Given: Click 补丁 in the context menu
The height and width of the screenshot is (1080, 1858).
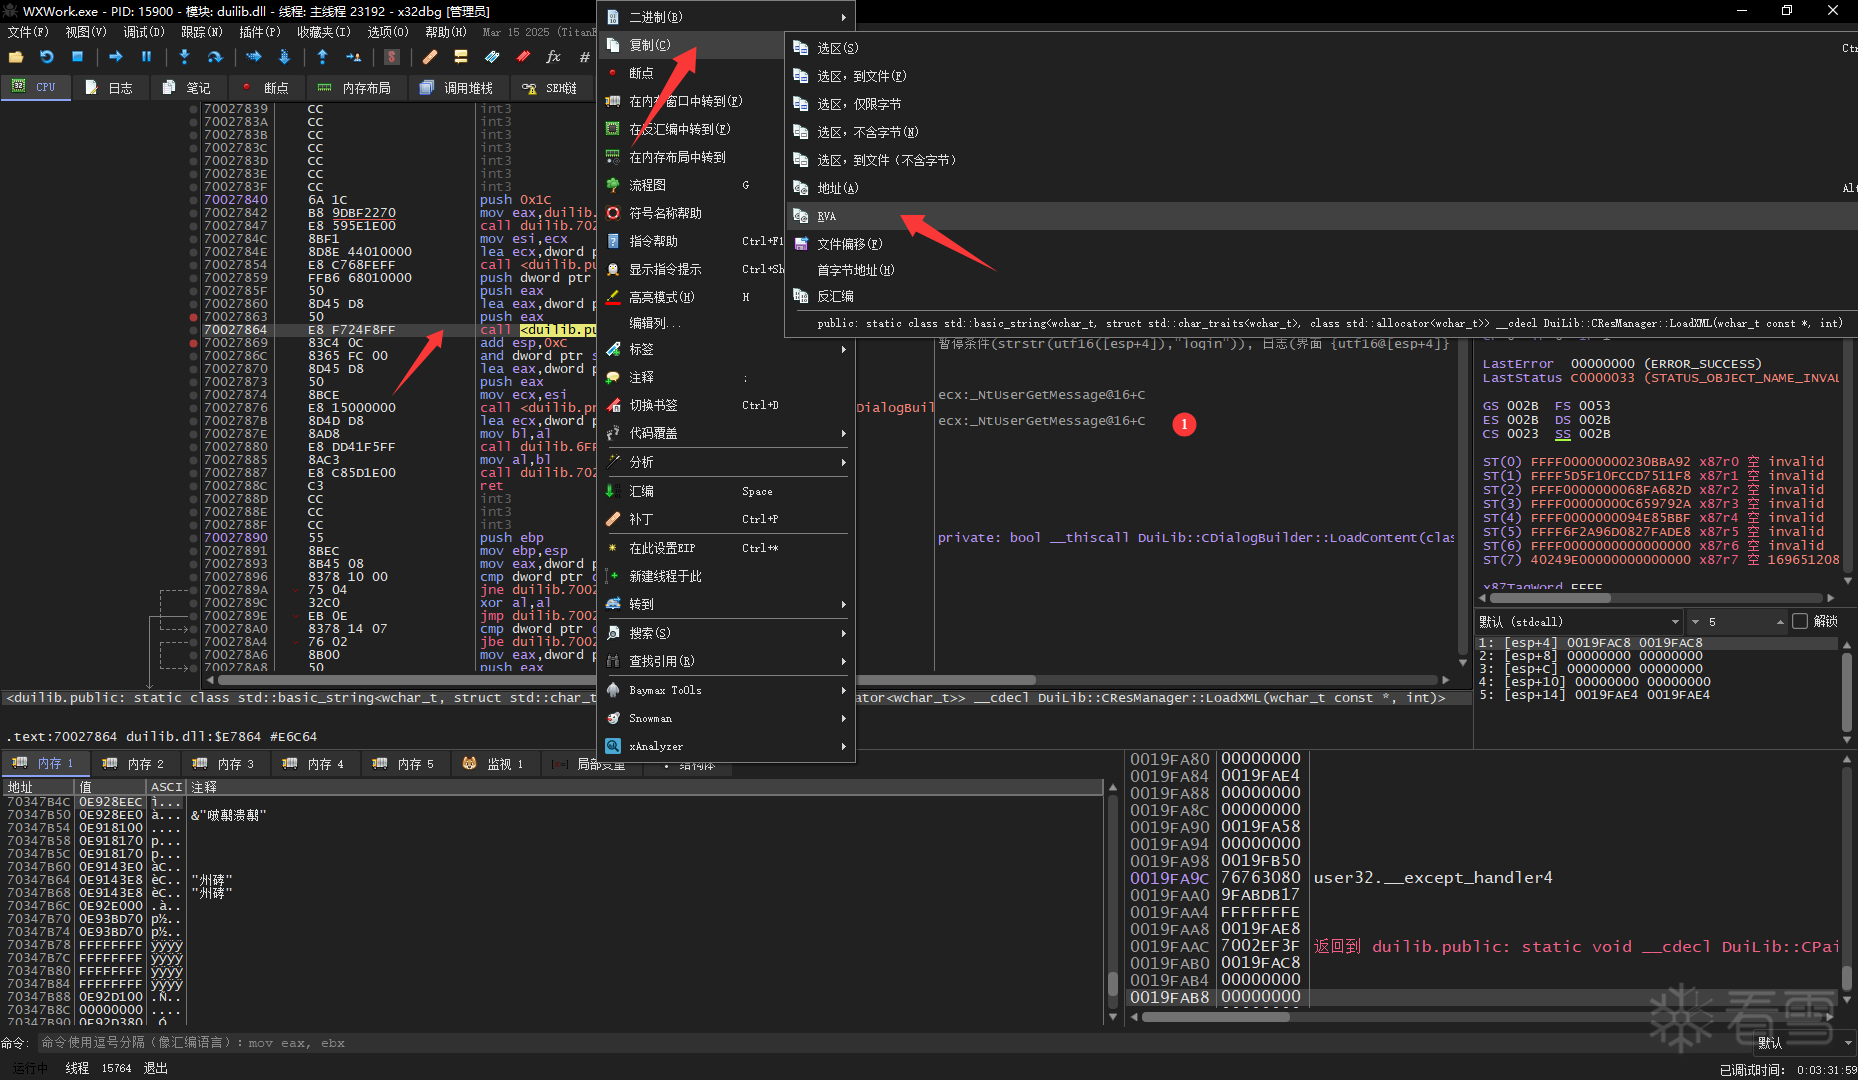Looking at the screenshot, I should 641,519.
